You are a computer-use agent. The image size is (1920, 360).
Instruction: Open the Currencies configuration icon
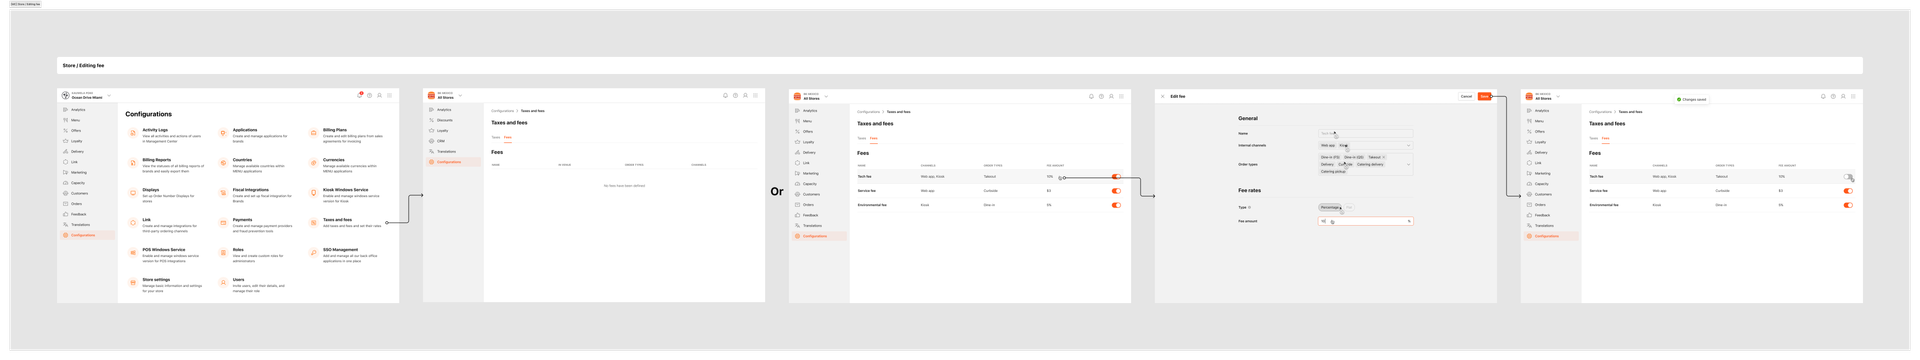click(x=313, y=163)
